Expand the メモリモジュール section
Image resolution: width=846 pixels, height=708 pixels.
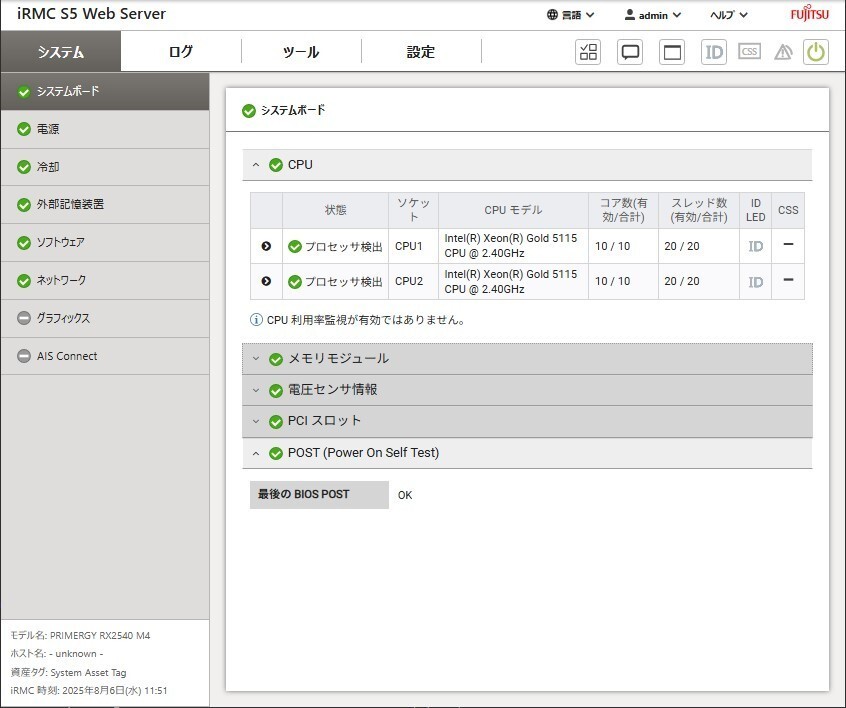[x=338, y=359]
